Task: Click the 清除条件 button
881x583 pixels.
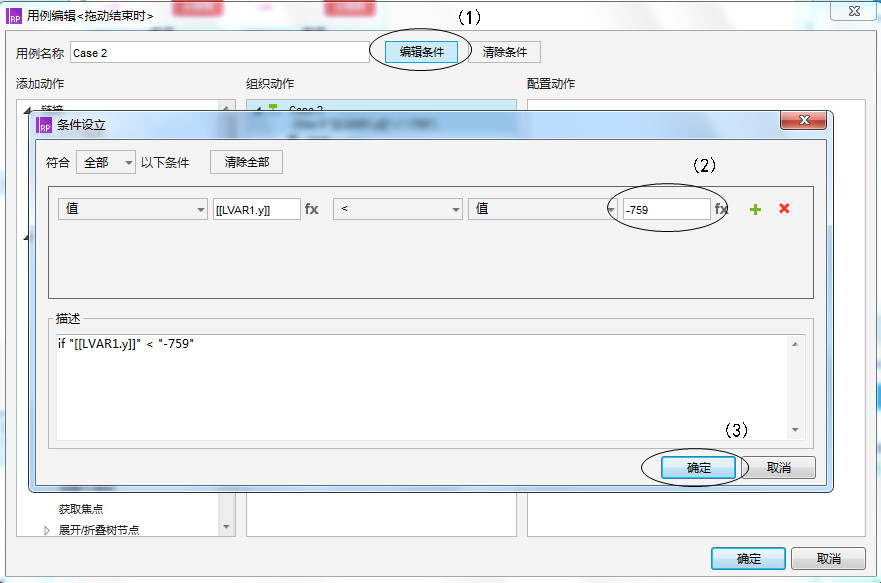Action: (x=505, y=52)
